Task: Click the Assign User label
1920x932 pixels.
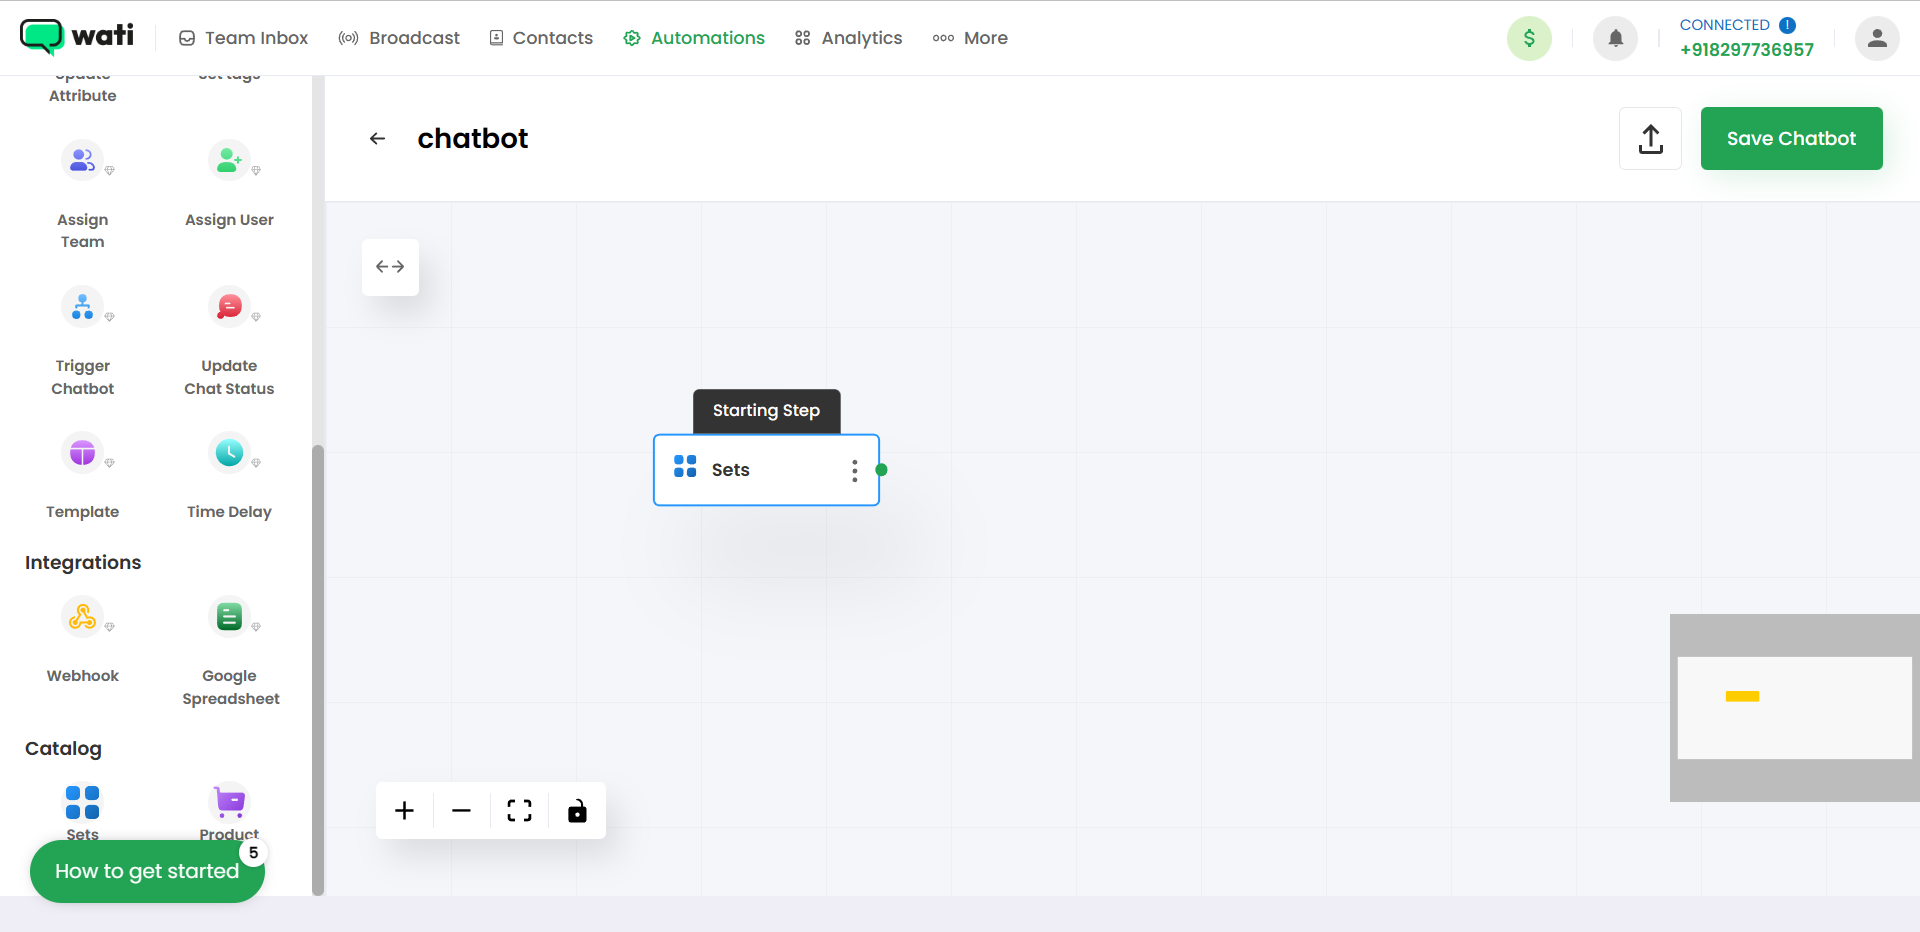Action: 229,220
